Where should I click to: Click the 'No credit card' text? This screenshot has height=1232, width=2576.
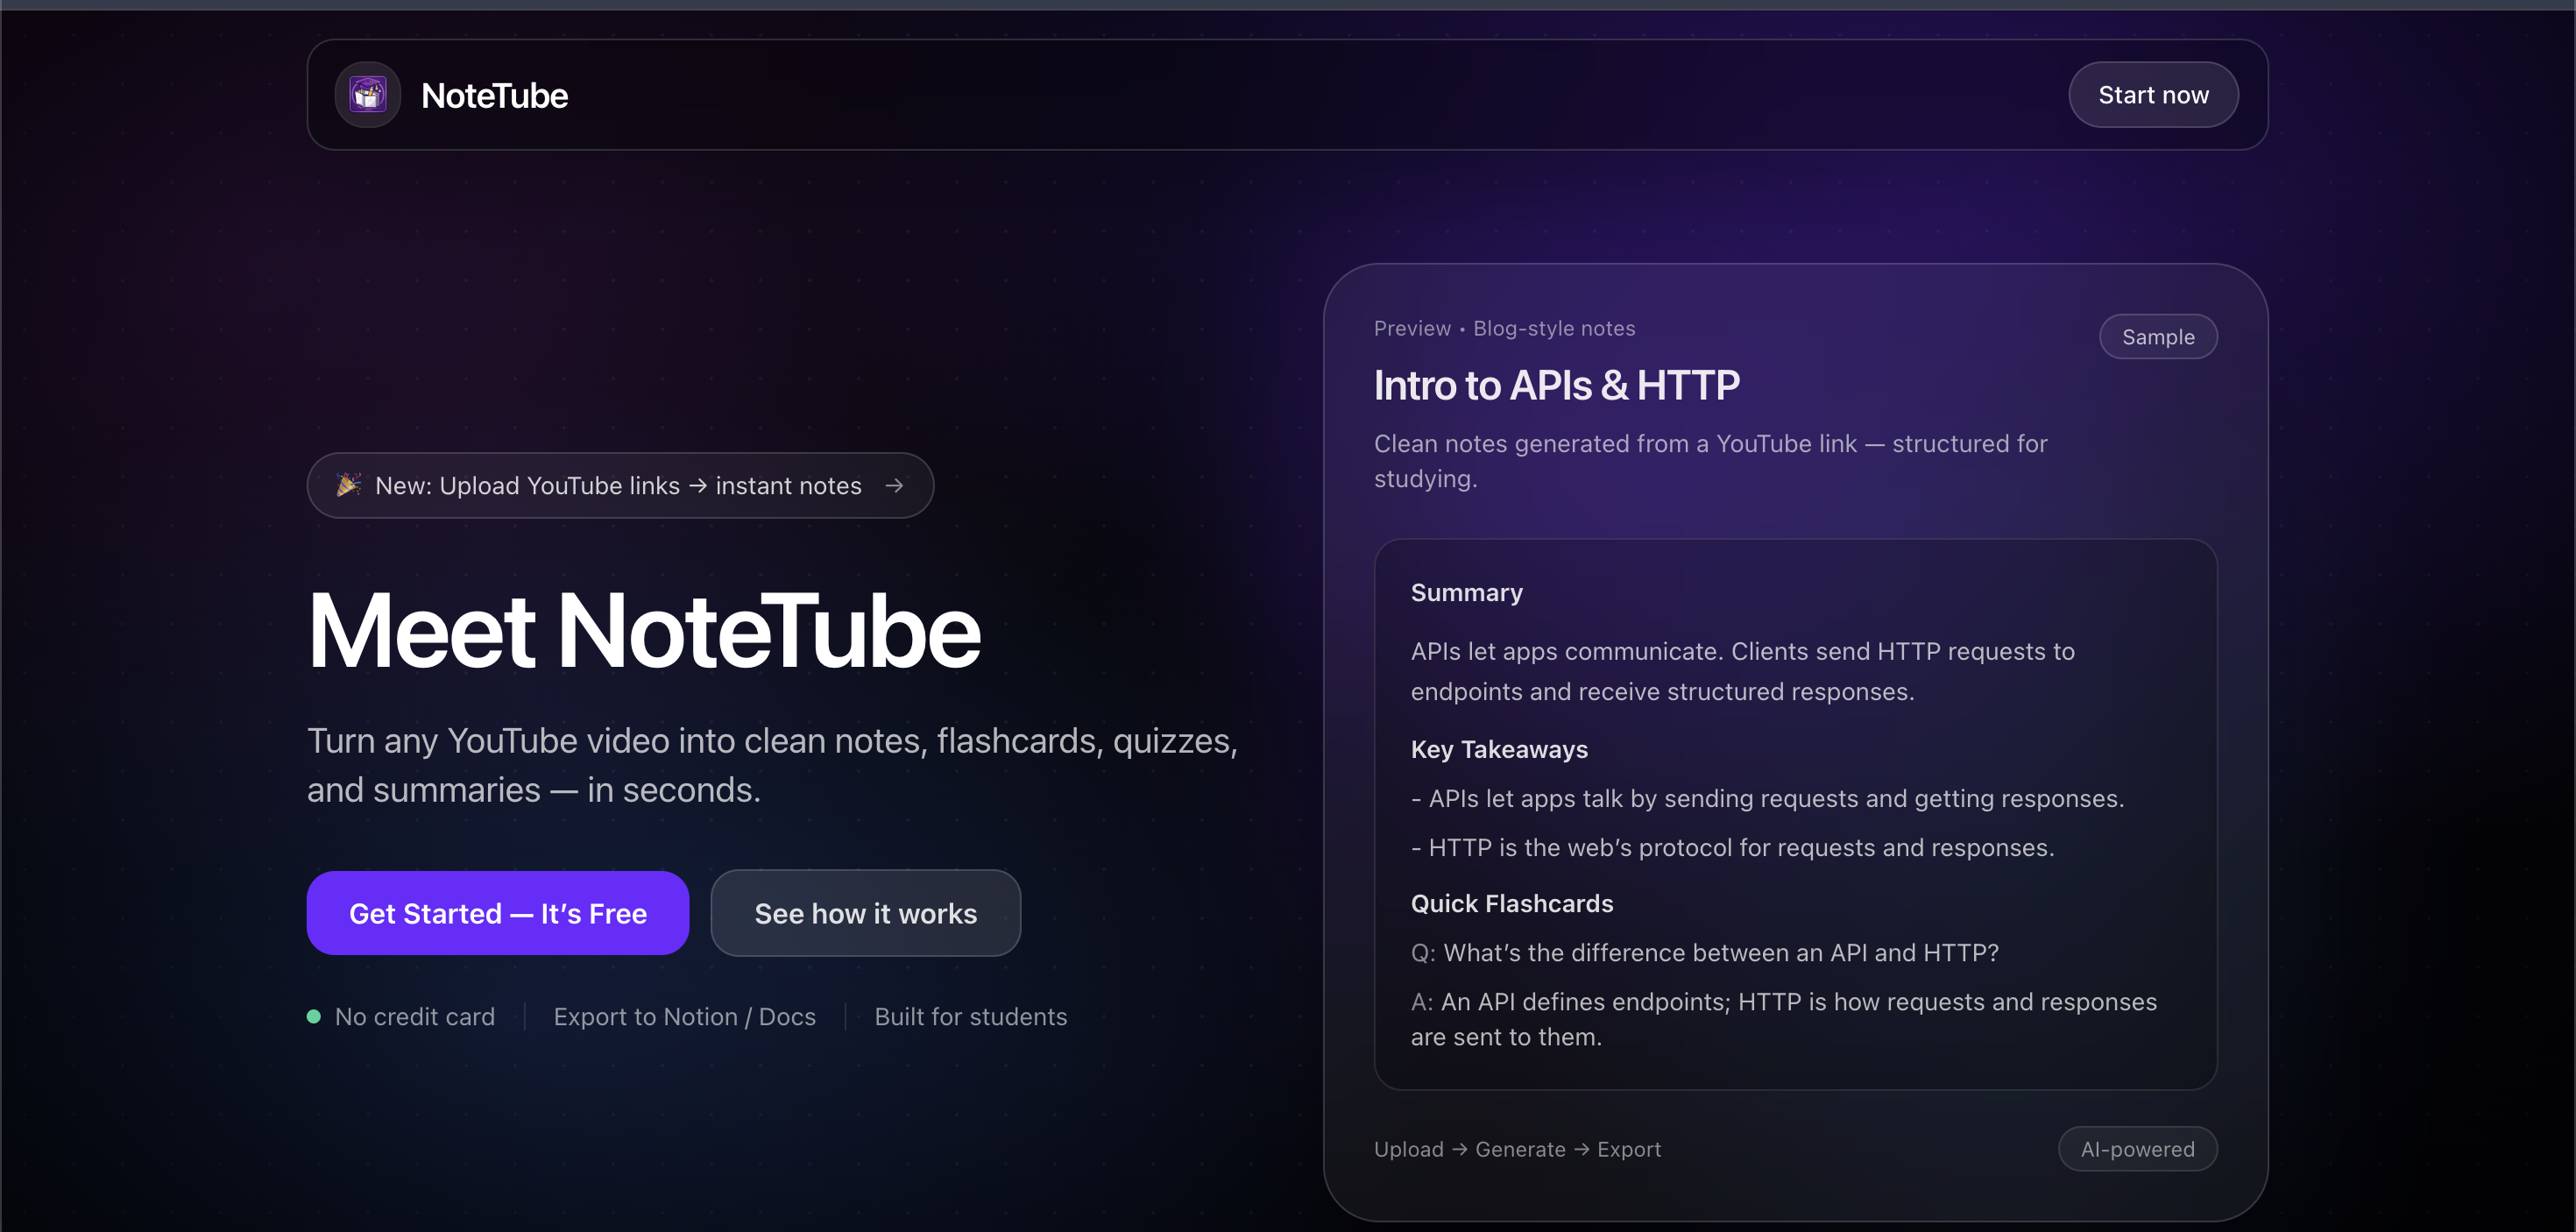click(415, 1017)
